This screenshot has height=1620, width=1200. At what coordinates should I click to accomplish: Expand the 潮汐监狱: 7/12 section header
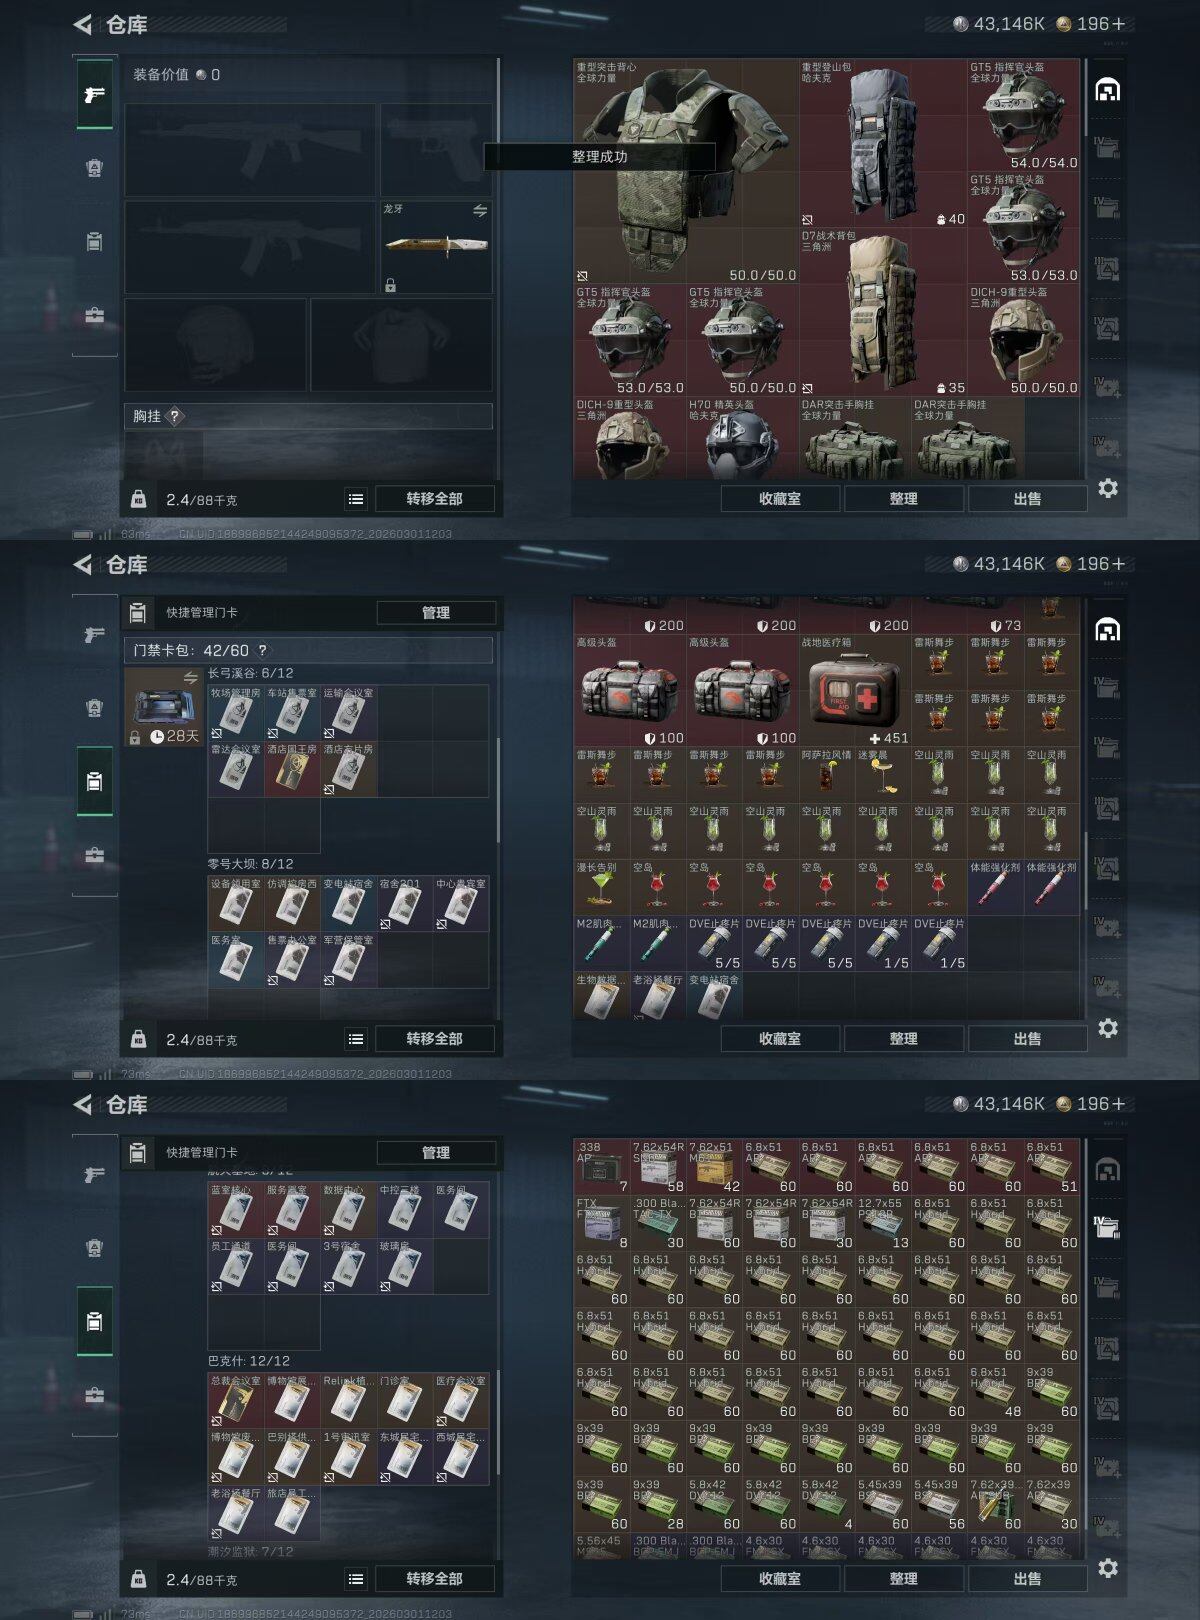pos(250,1551)
